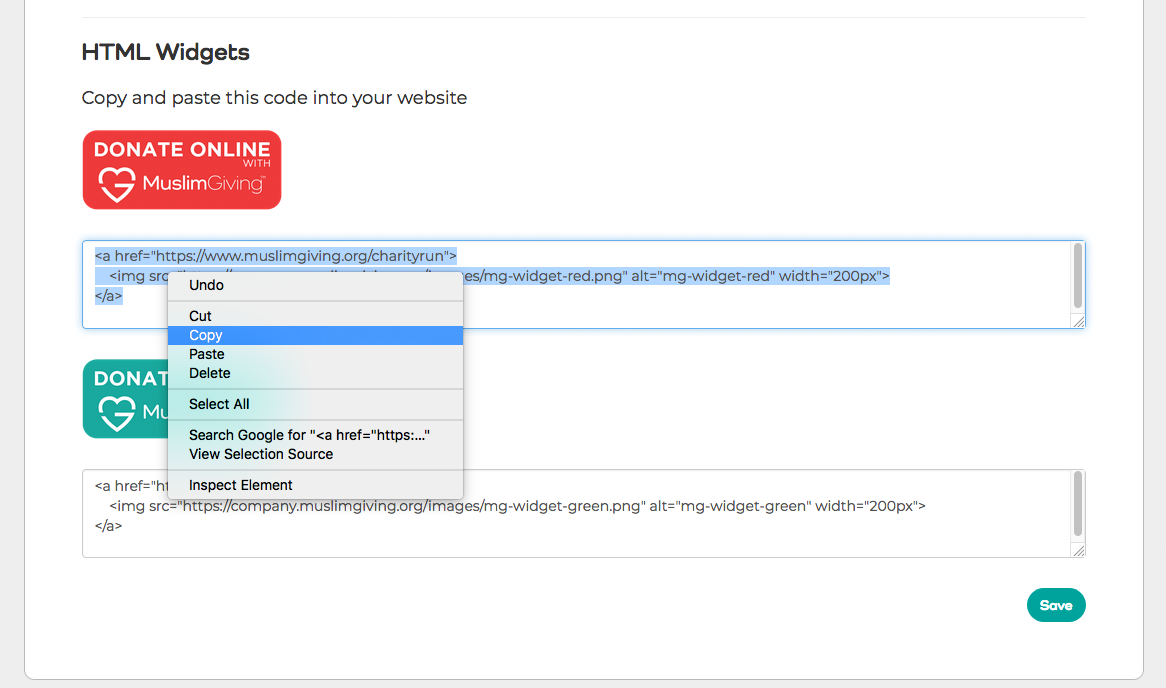1166x688 pixels.
Task: Click the closing </a> tag in green code
Action: 109,526
